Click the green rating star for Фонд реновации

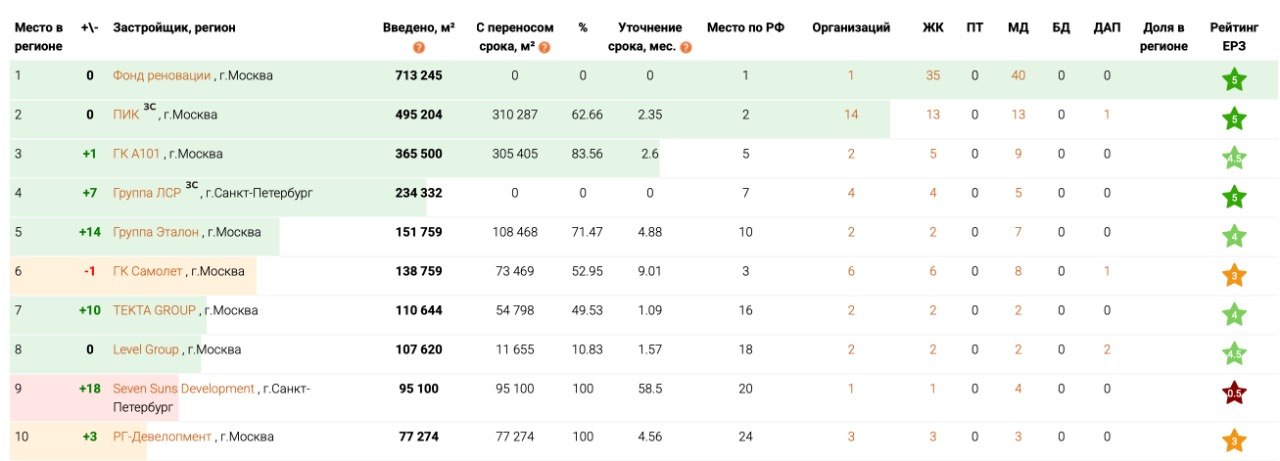click(x=1234, y=80)
